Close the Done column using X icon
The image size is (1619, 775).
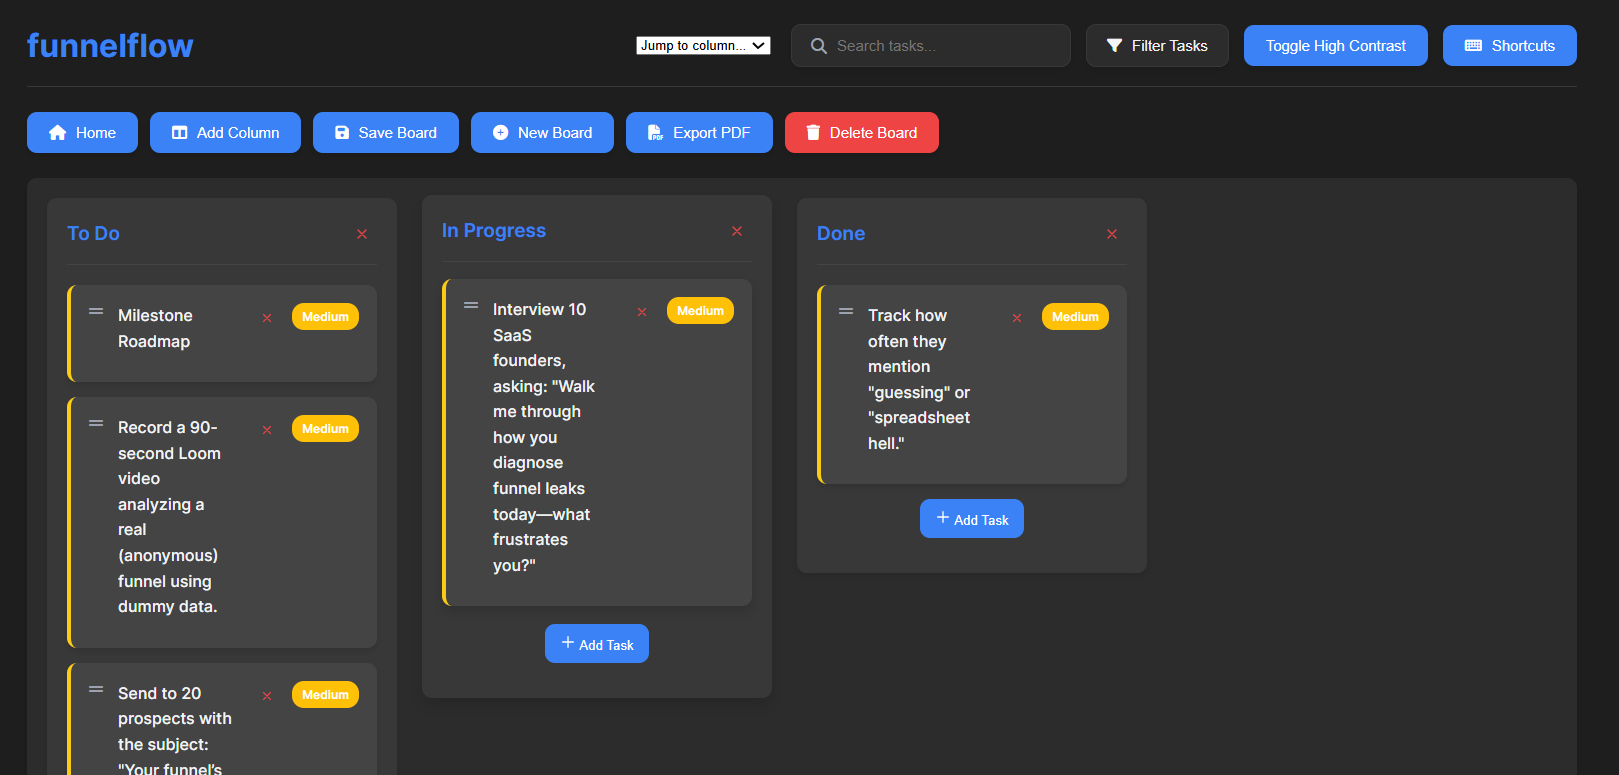(x=1112, y=234)
